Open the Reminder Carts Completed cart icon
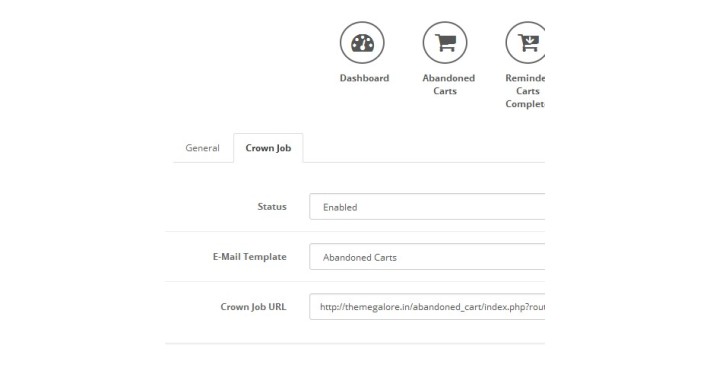Screen dimensions: 710x380 click(x=525, y=43)
